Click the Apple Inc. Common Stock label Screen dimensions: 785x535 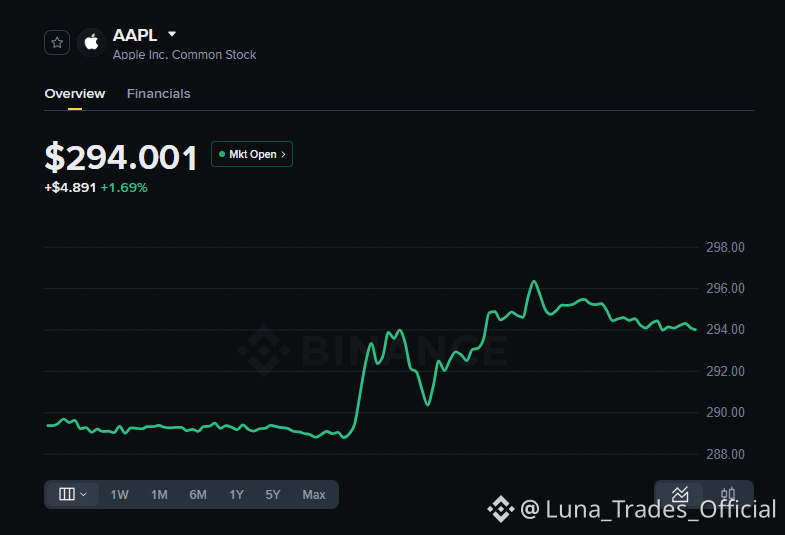[184, 55]
